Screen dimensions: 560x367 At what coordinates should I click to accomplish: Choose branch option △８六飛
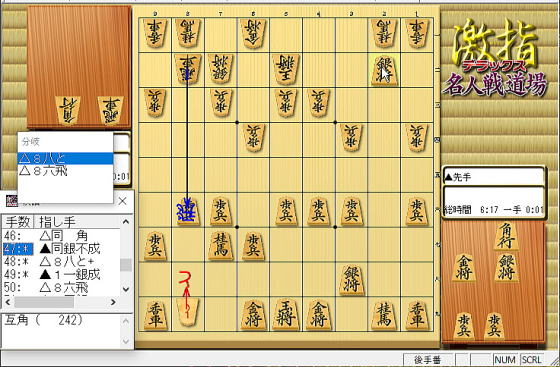pyautogui.click(x=65, y=171)
